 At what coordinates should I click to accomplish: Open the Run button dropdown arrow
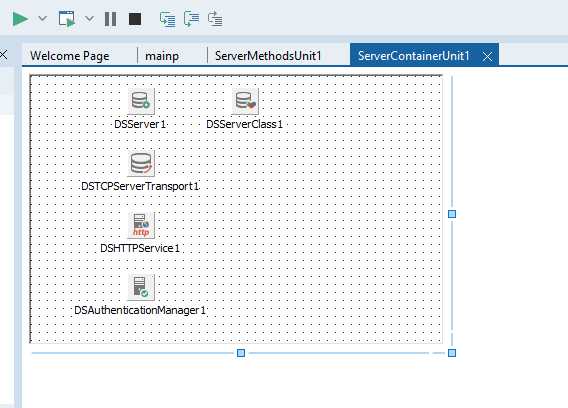[x=42, y=18]
